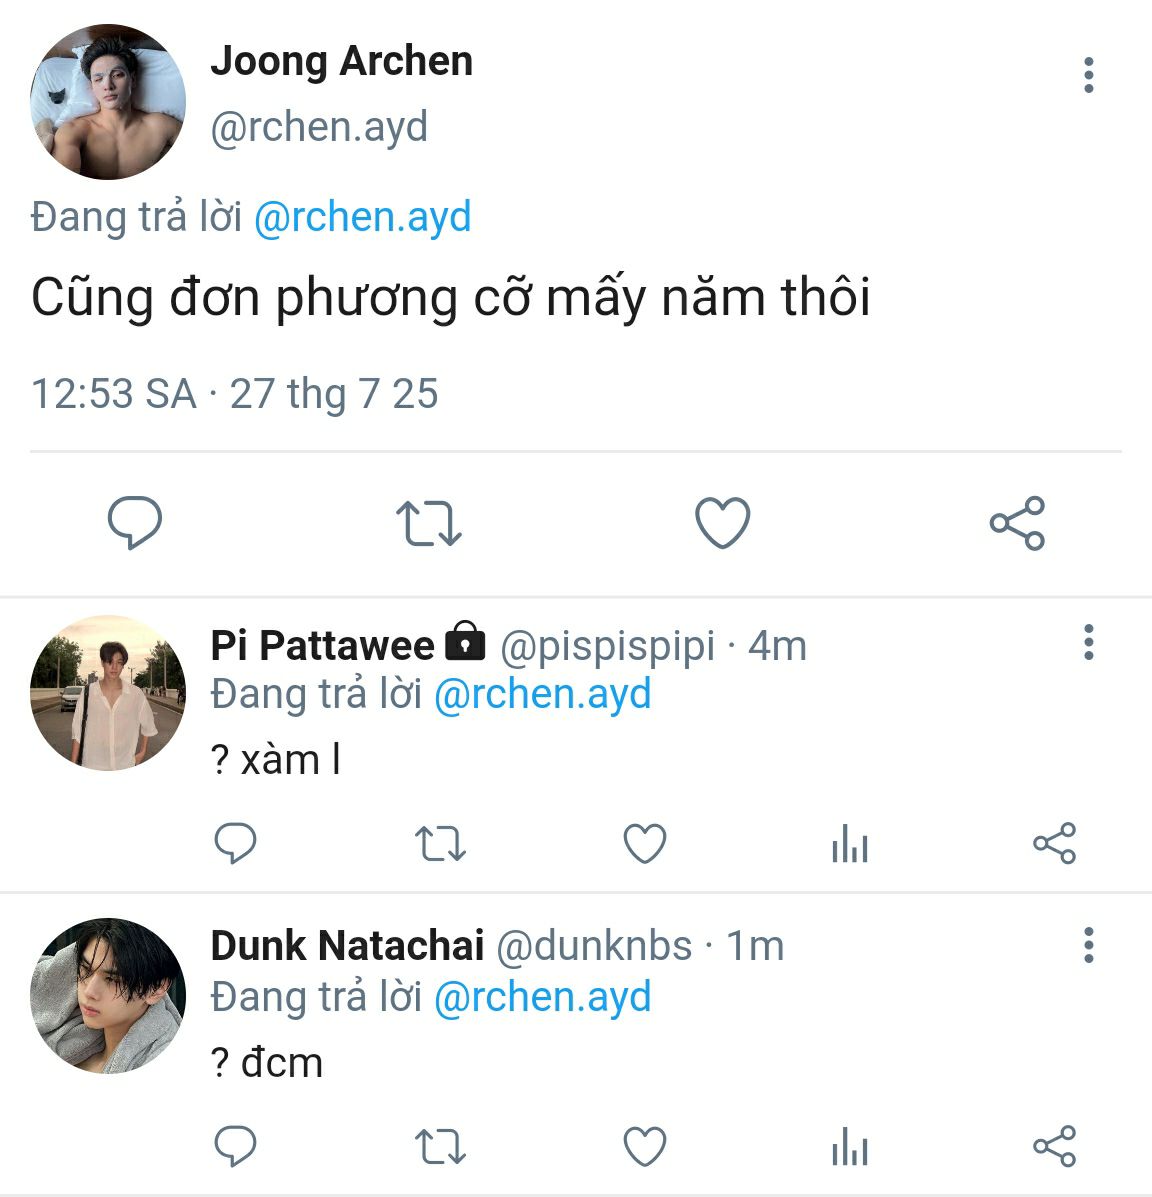View Pi Pattawee's profile picture
The width and height of the screenshot is (1152, 1197).
point(108,693)
